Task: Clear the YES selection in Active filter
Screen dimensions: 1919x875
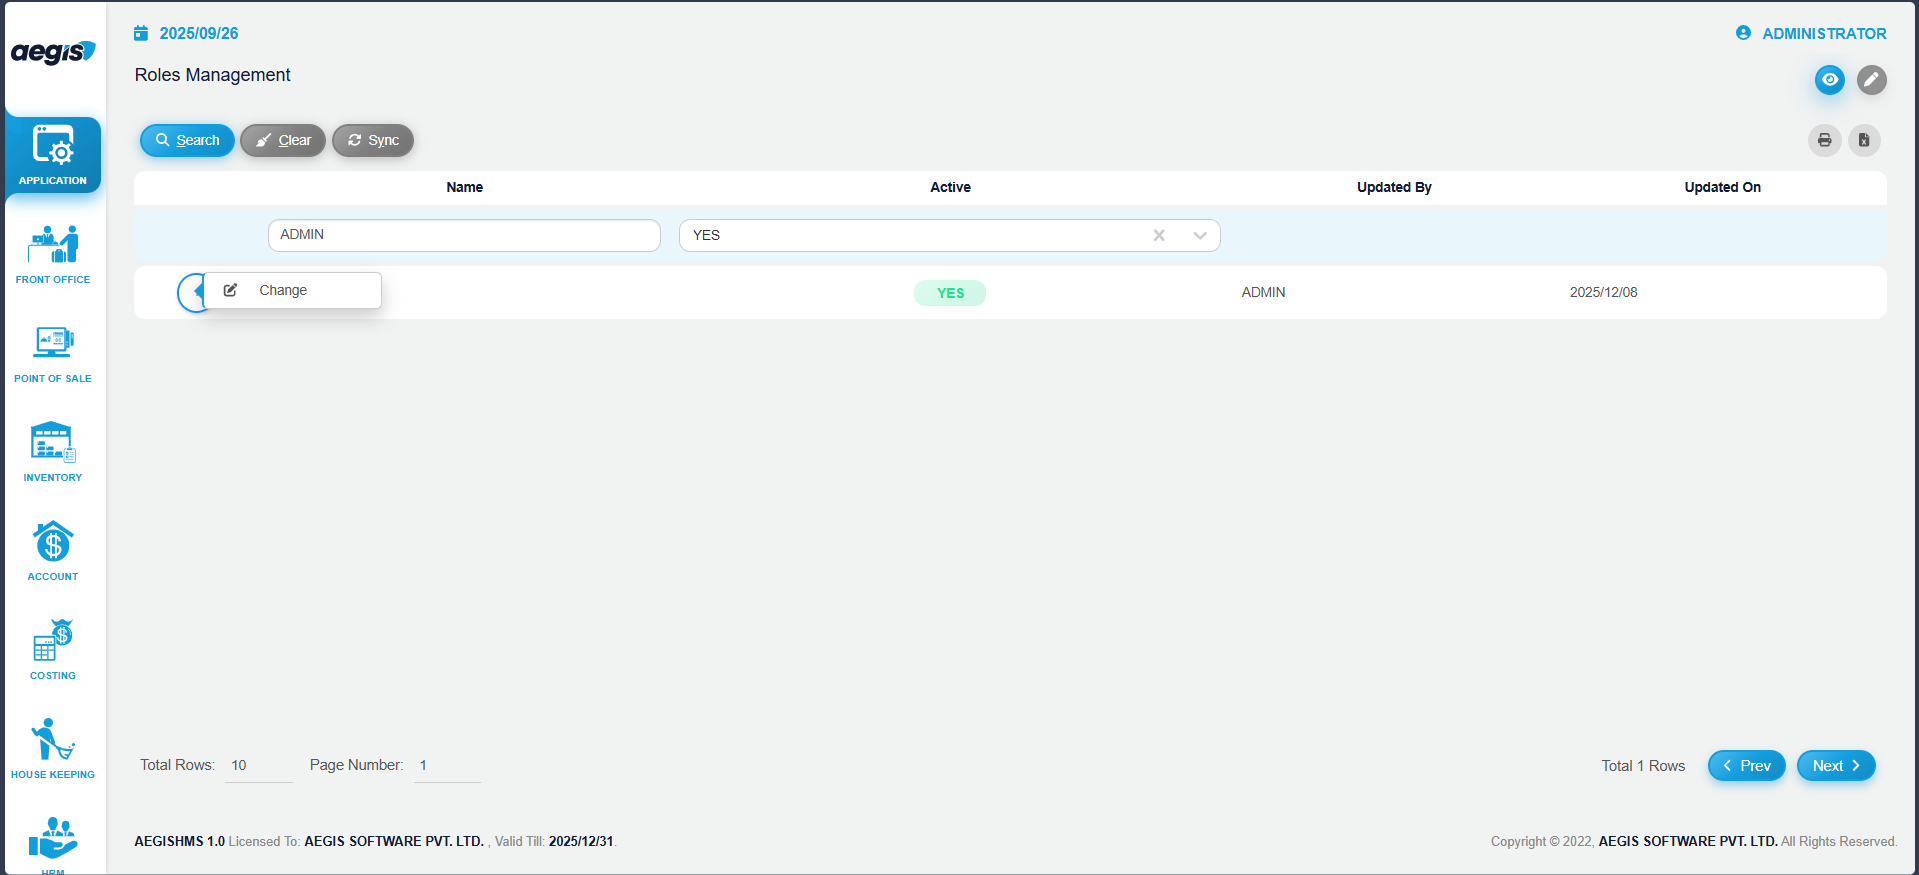Action: (1159, 236)
